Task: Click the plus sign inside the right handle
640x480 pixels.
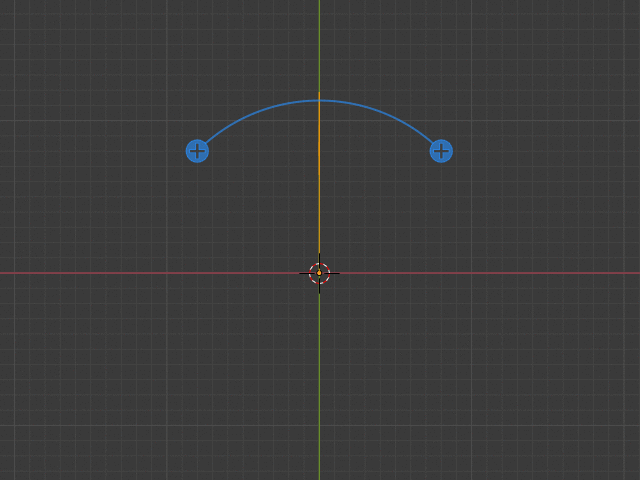Action: coord(441,151)
